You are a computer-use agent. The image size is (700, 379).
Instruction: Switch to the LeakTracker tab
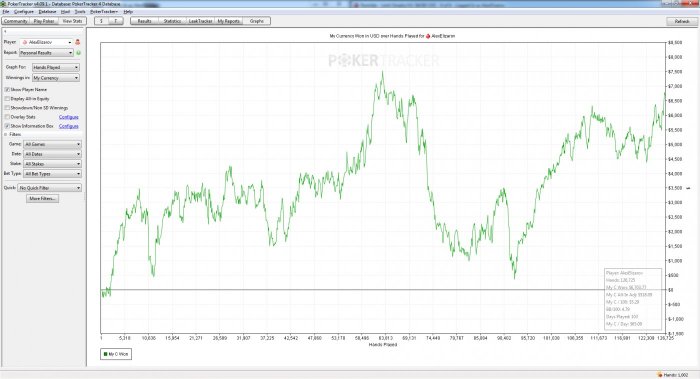[x=200, y=21]
